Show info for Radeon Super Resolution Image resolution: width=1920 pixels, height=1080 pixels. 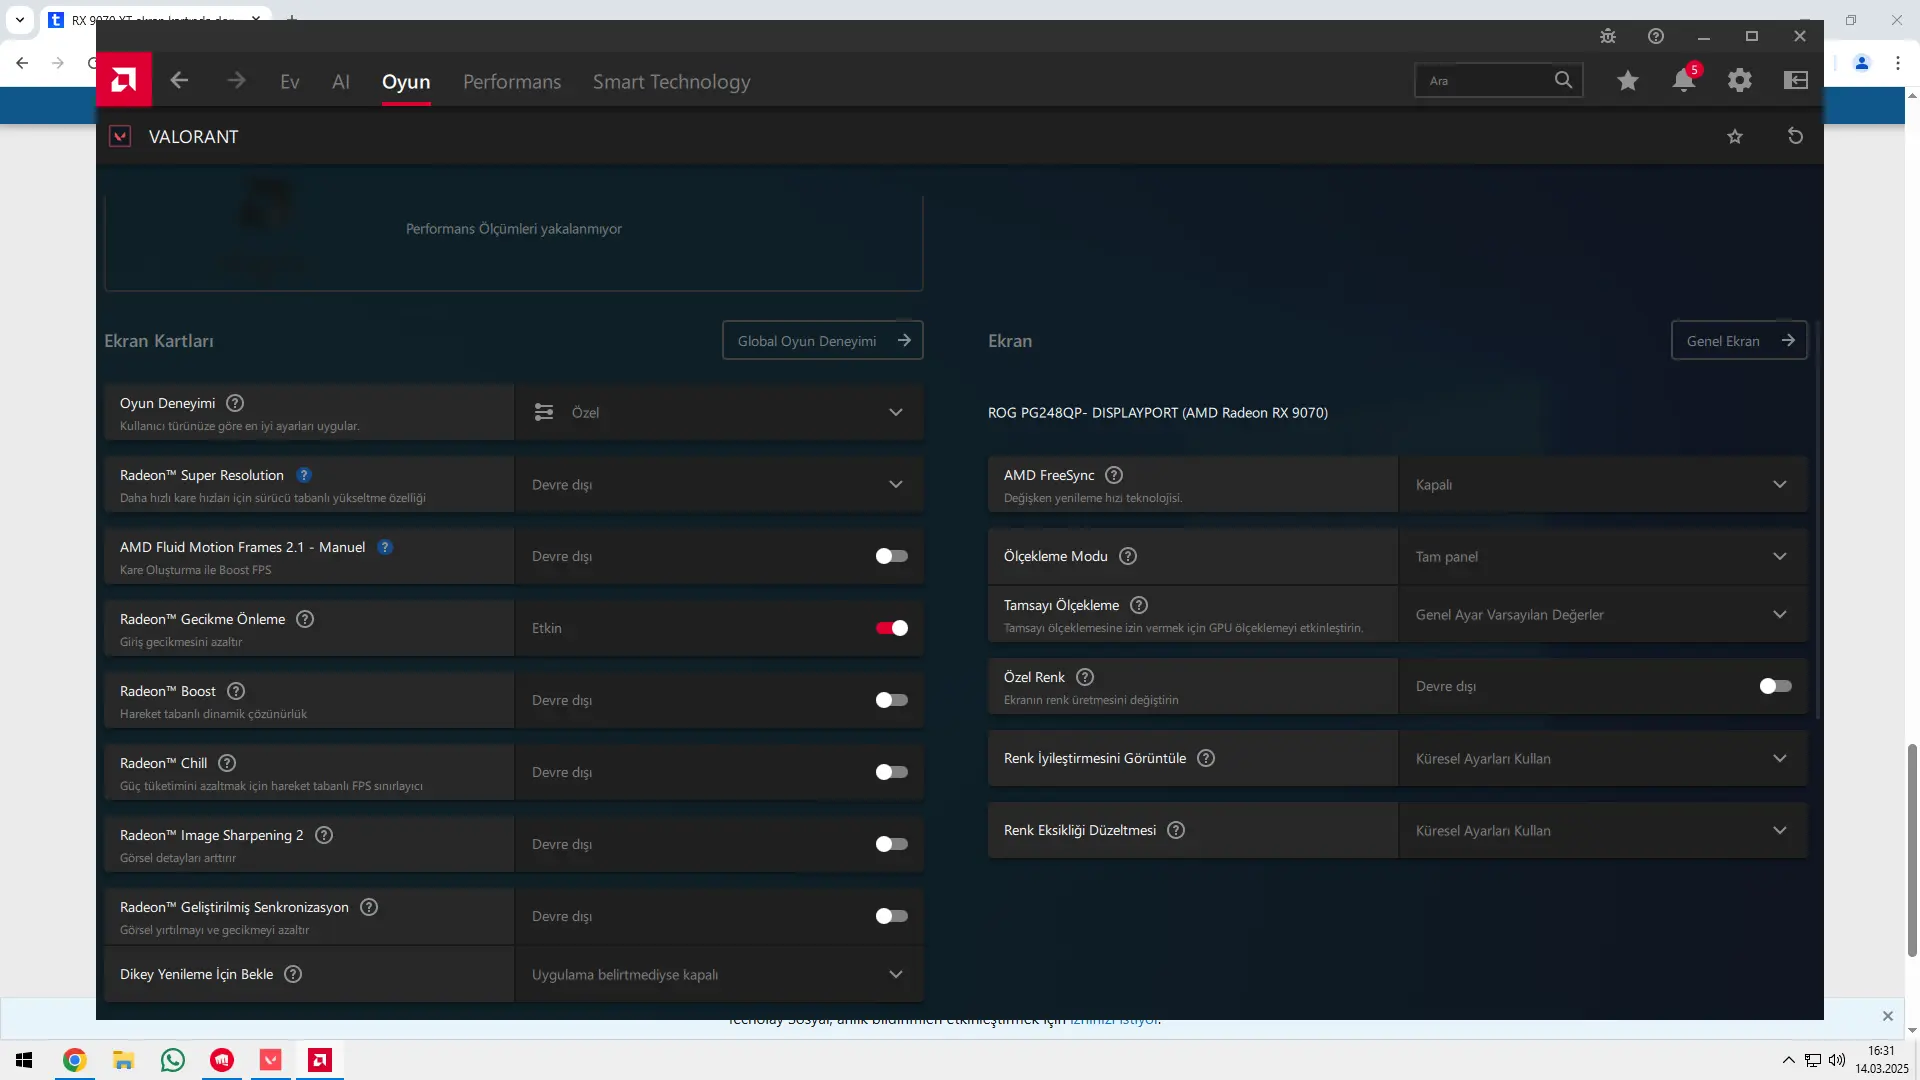tap(304, 475)
